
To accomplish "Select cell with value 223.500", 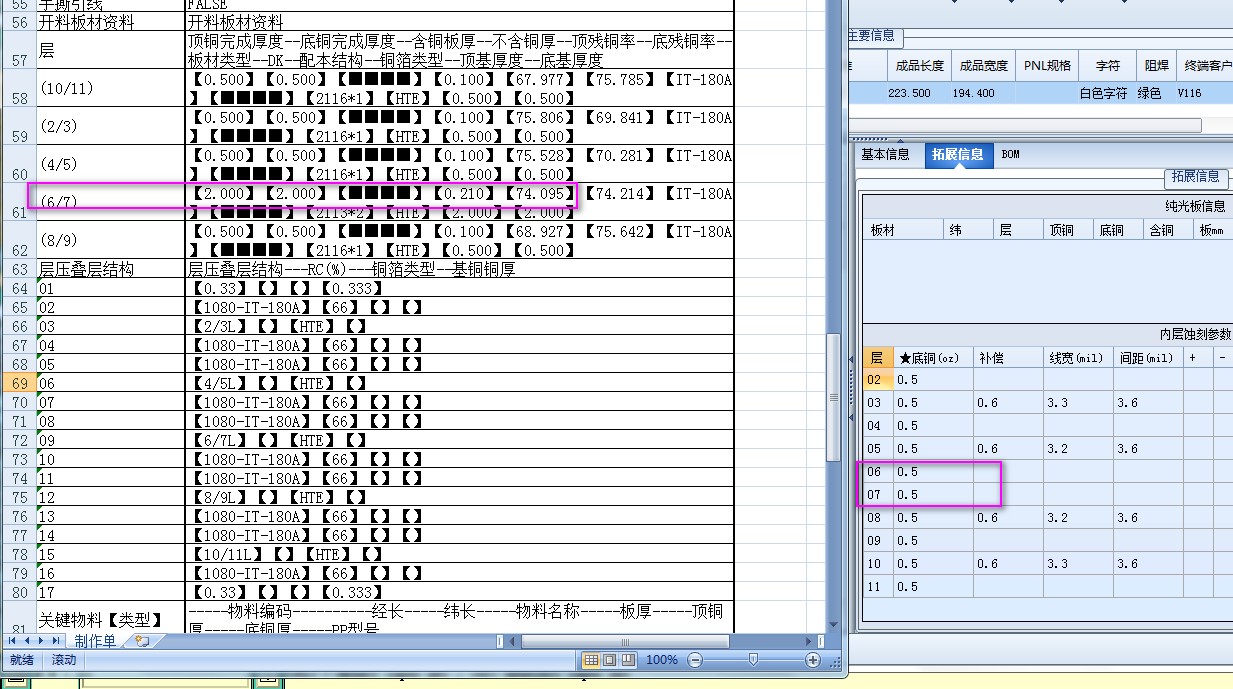I will (x=918, y=93).
